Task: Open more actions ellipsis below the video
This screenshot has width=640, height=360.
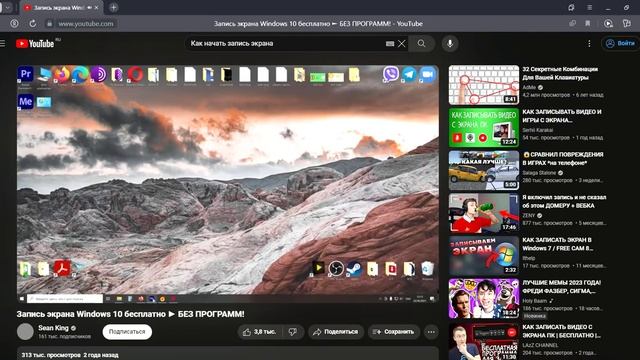Action: click(431, 332)
